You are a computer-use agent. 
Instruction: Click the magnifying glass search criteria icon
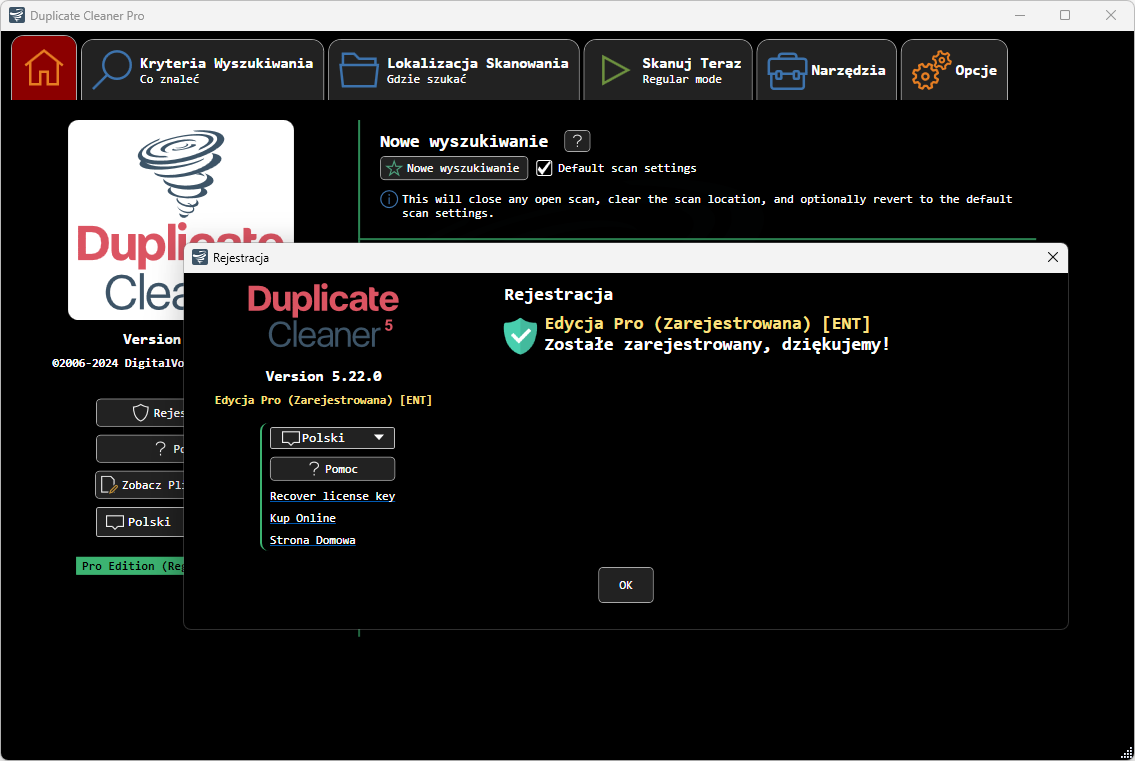(111, 70)
